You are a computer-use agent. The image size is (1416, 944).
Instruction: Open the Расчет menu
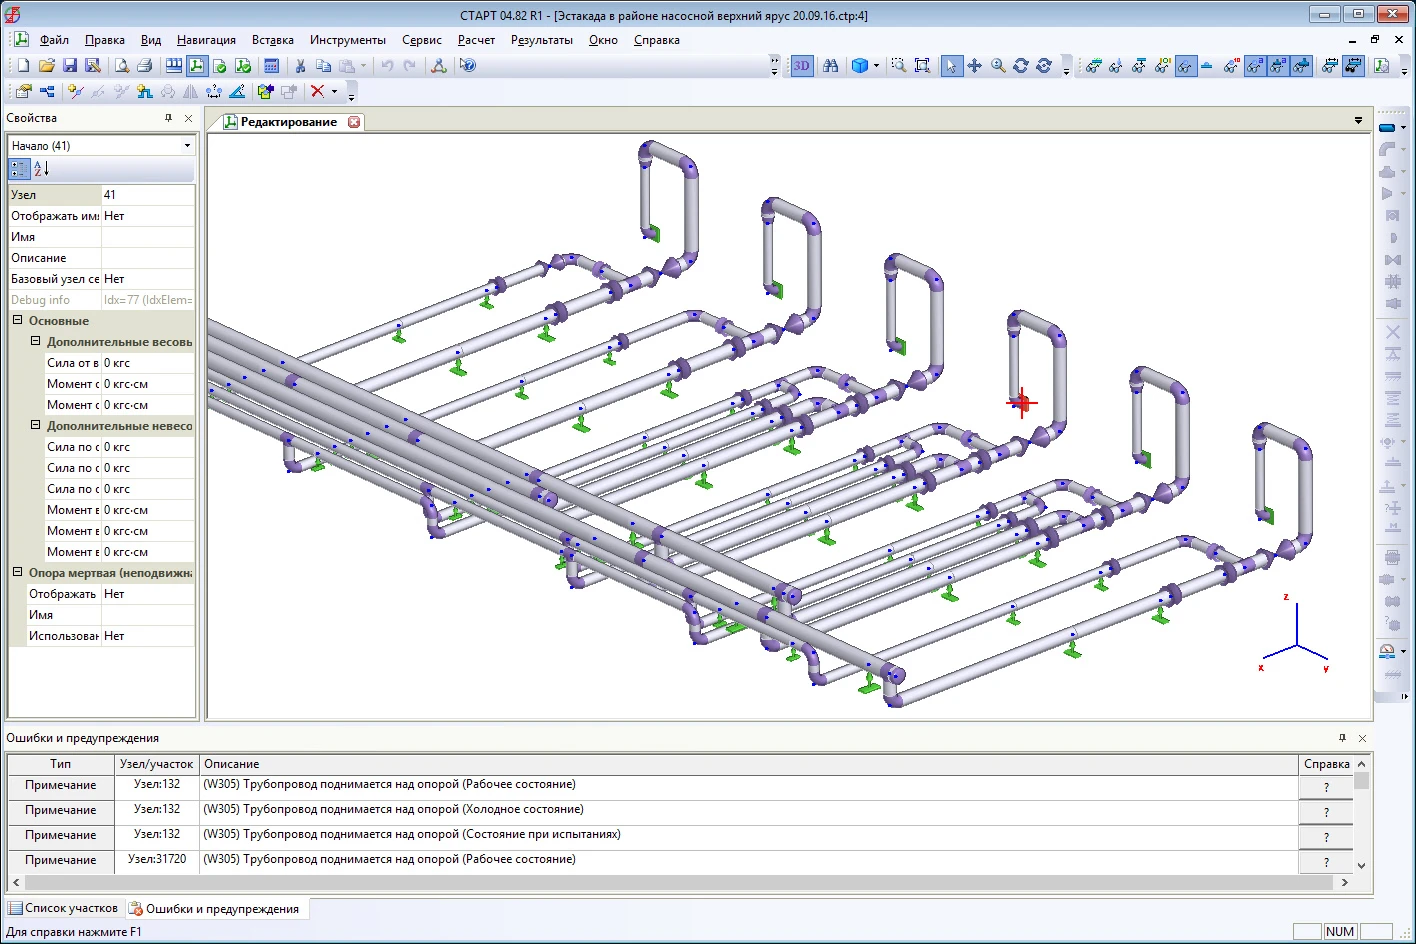point(476,40)
